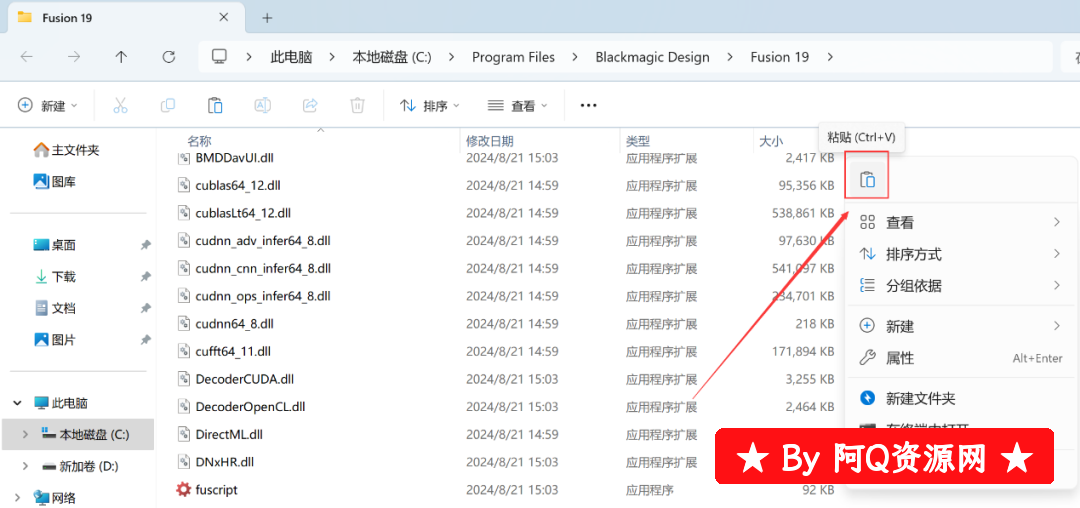The image size is (1080, 508).
Task: Click the cudnn64_8.dll file icon
Action: point(183,324)
